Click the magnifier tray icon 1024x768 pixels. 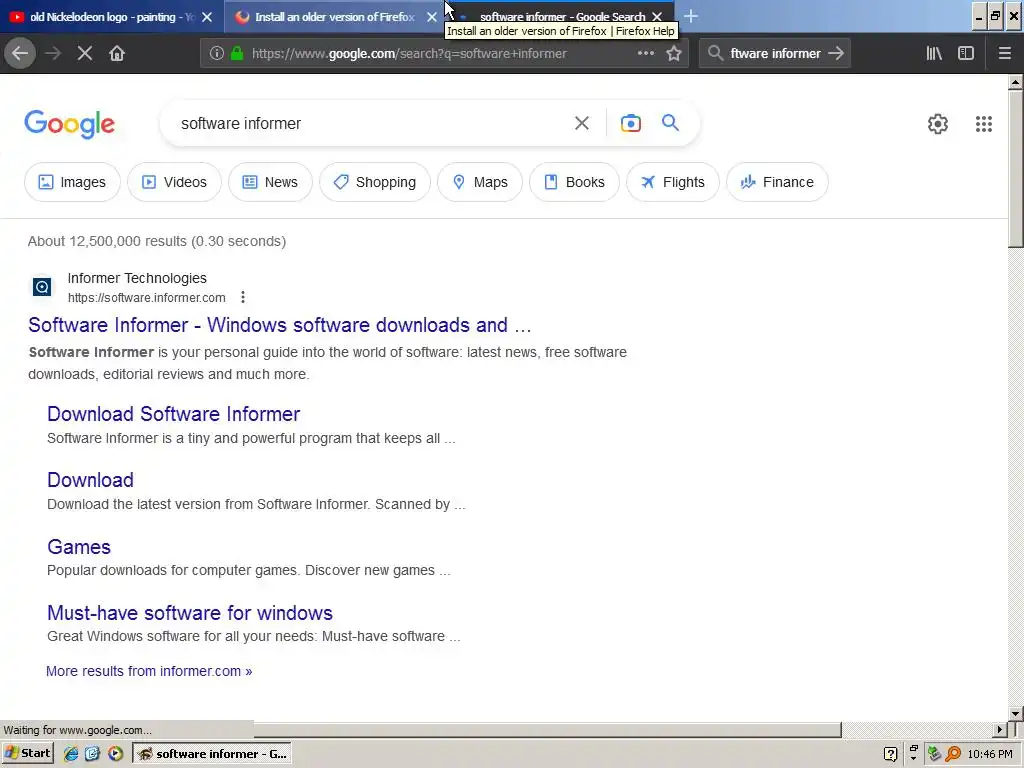coord(953,754)
